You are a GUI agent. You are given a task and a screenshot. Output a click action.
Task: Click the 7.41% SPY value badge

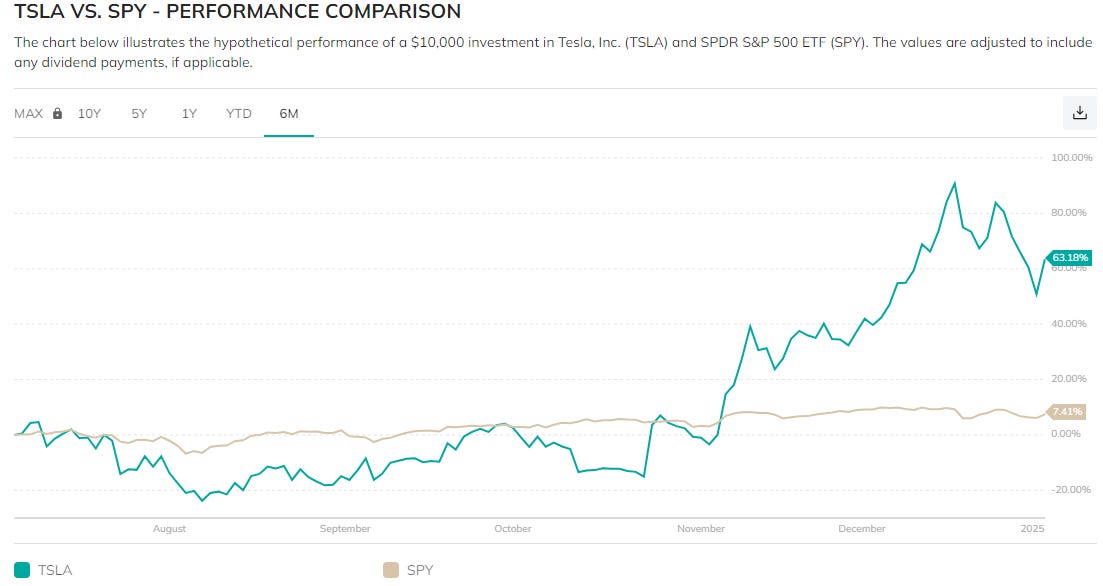pos(1067,412)
